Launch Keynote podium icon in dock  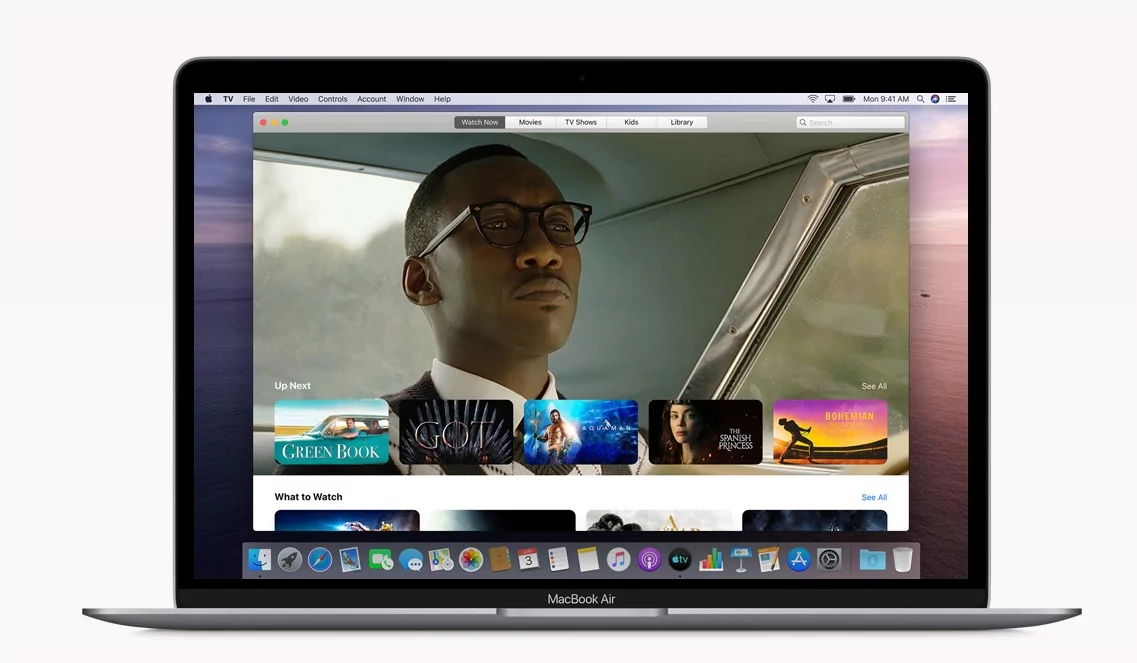tap(740, 559)
